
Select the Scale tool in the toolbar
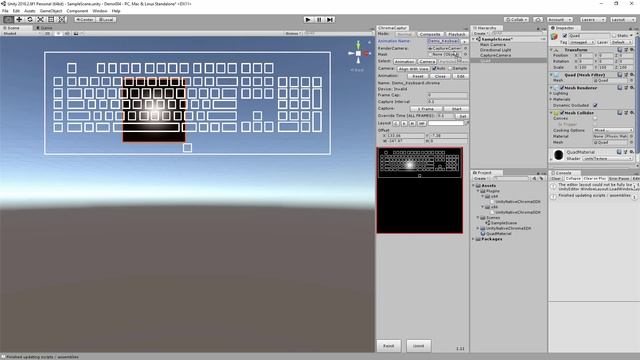coord(40,20)
